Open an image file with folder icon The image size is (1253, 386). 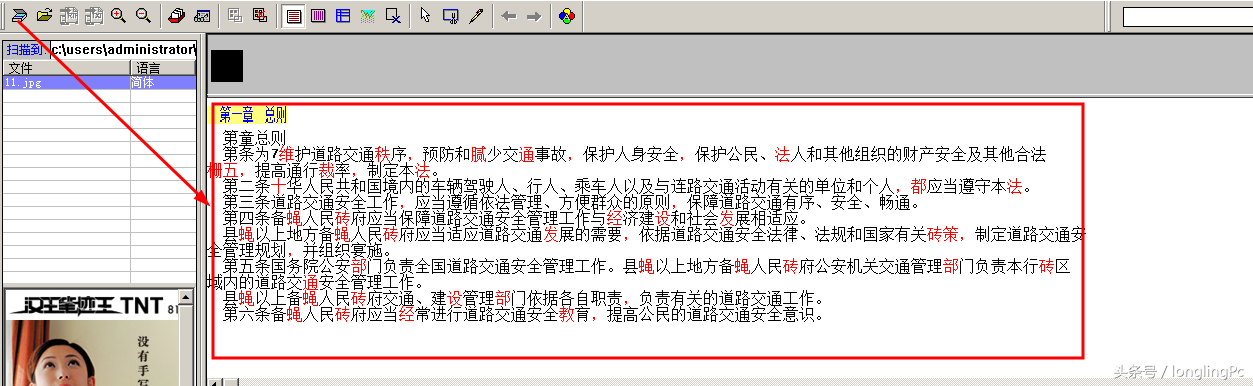(44, 16)
